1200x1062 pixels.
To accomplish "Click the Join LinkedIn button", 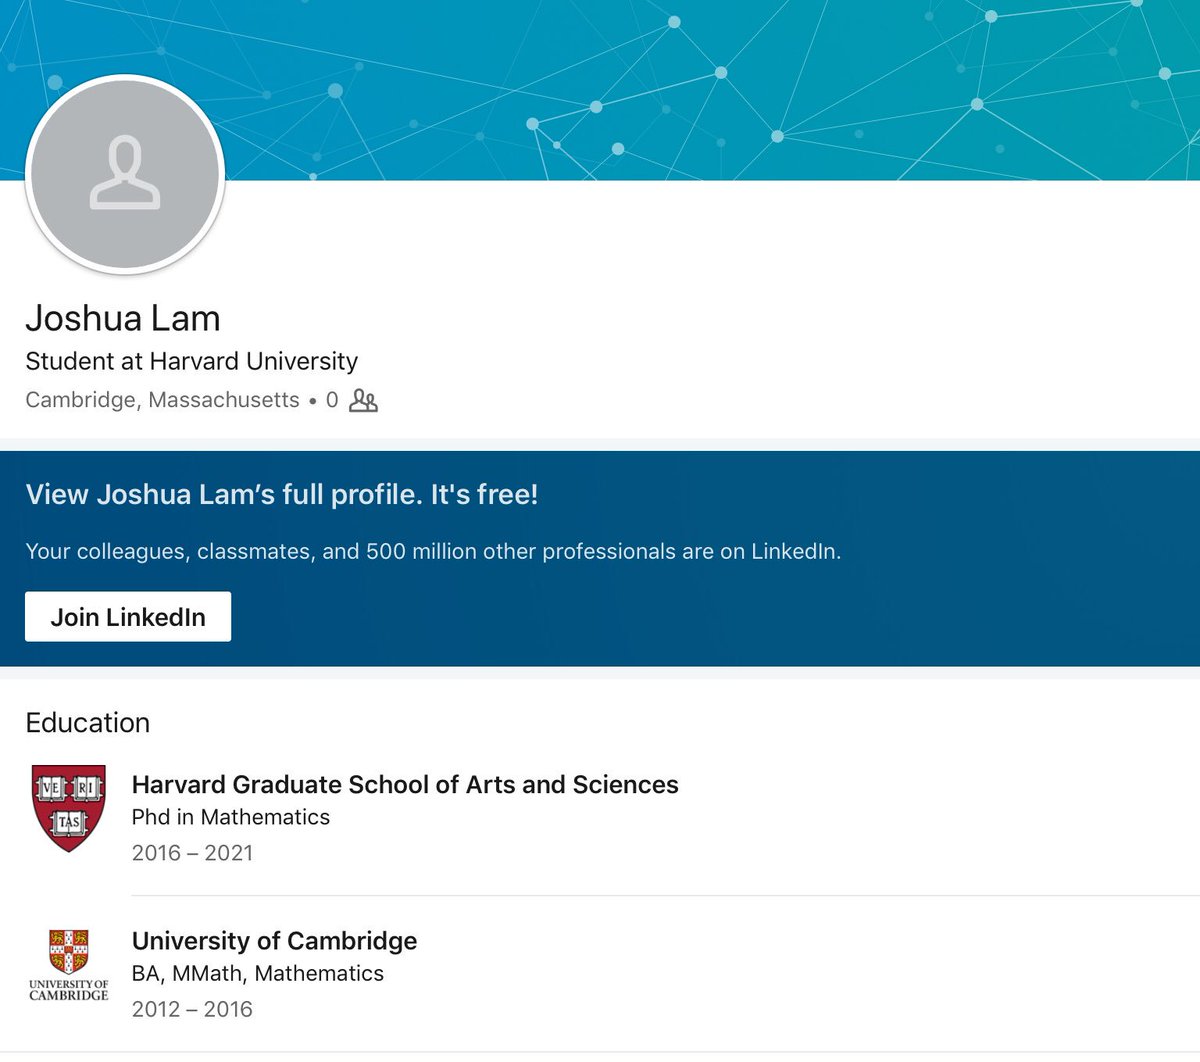I will coord(128,616).
